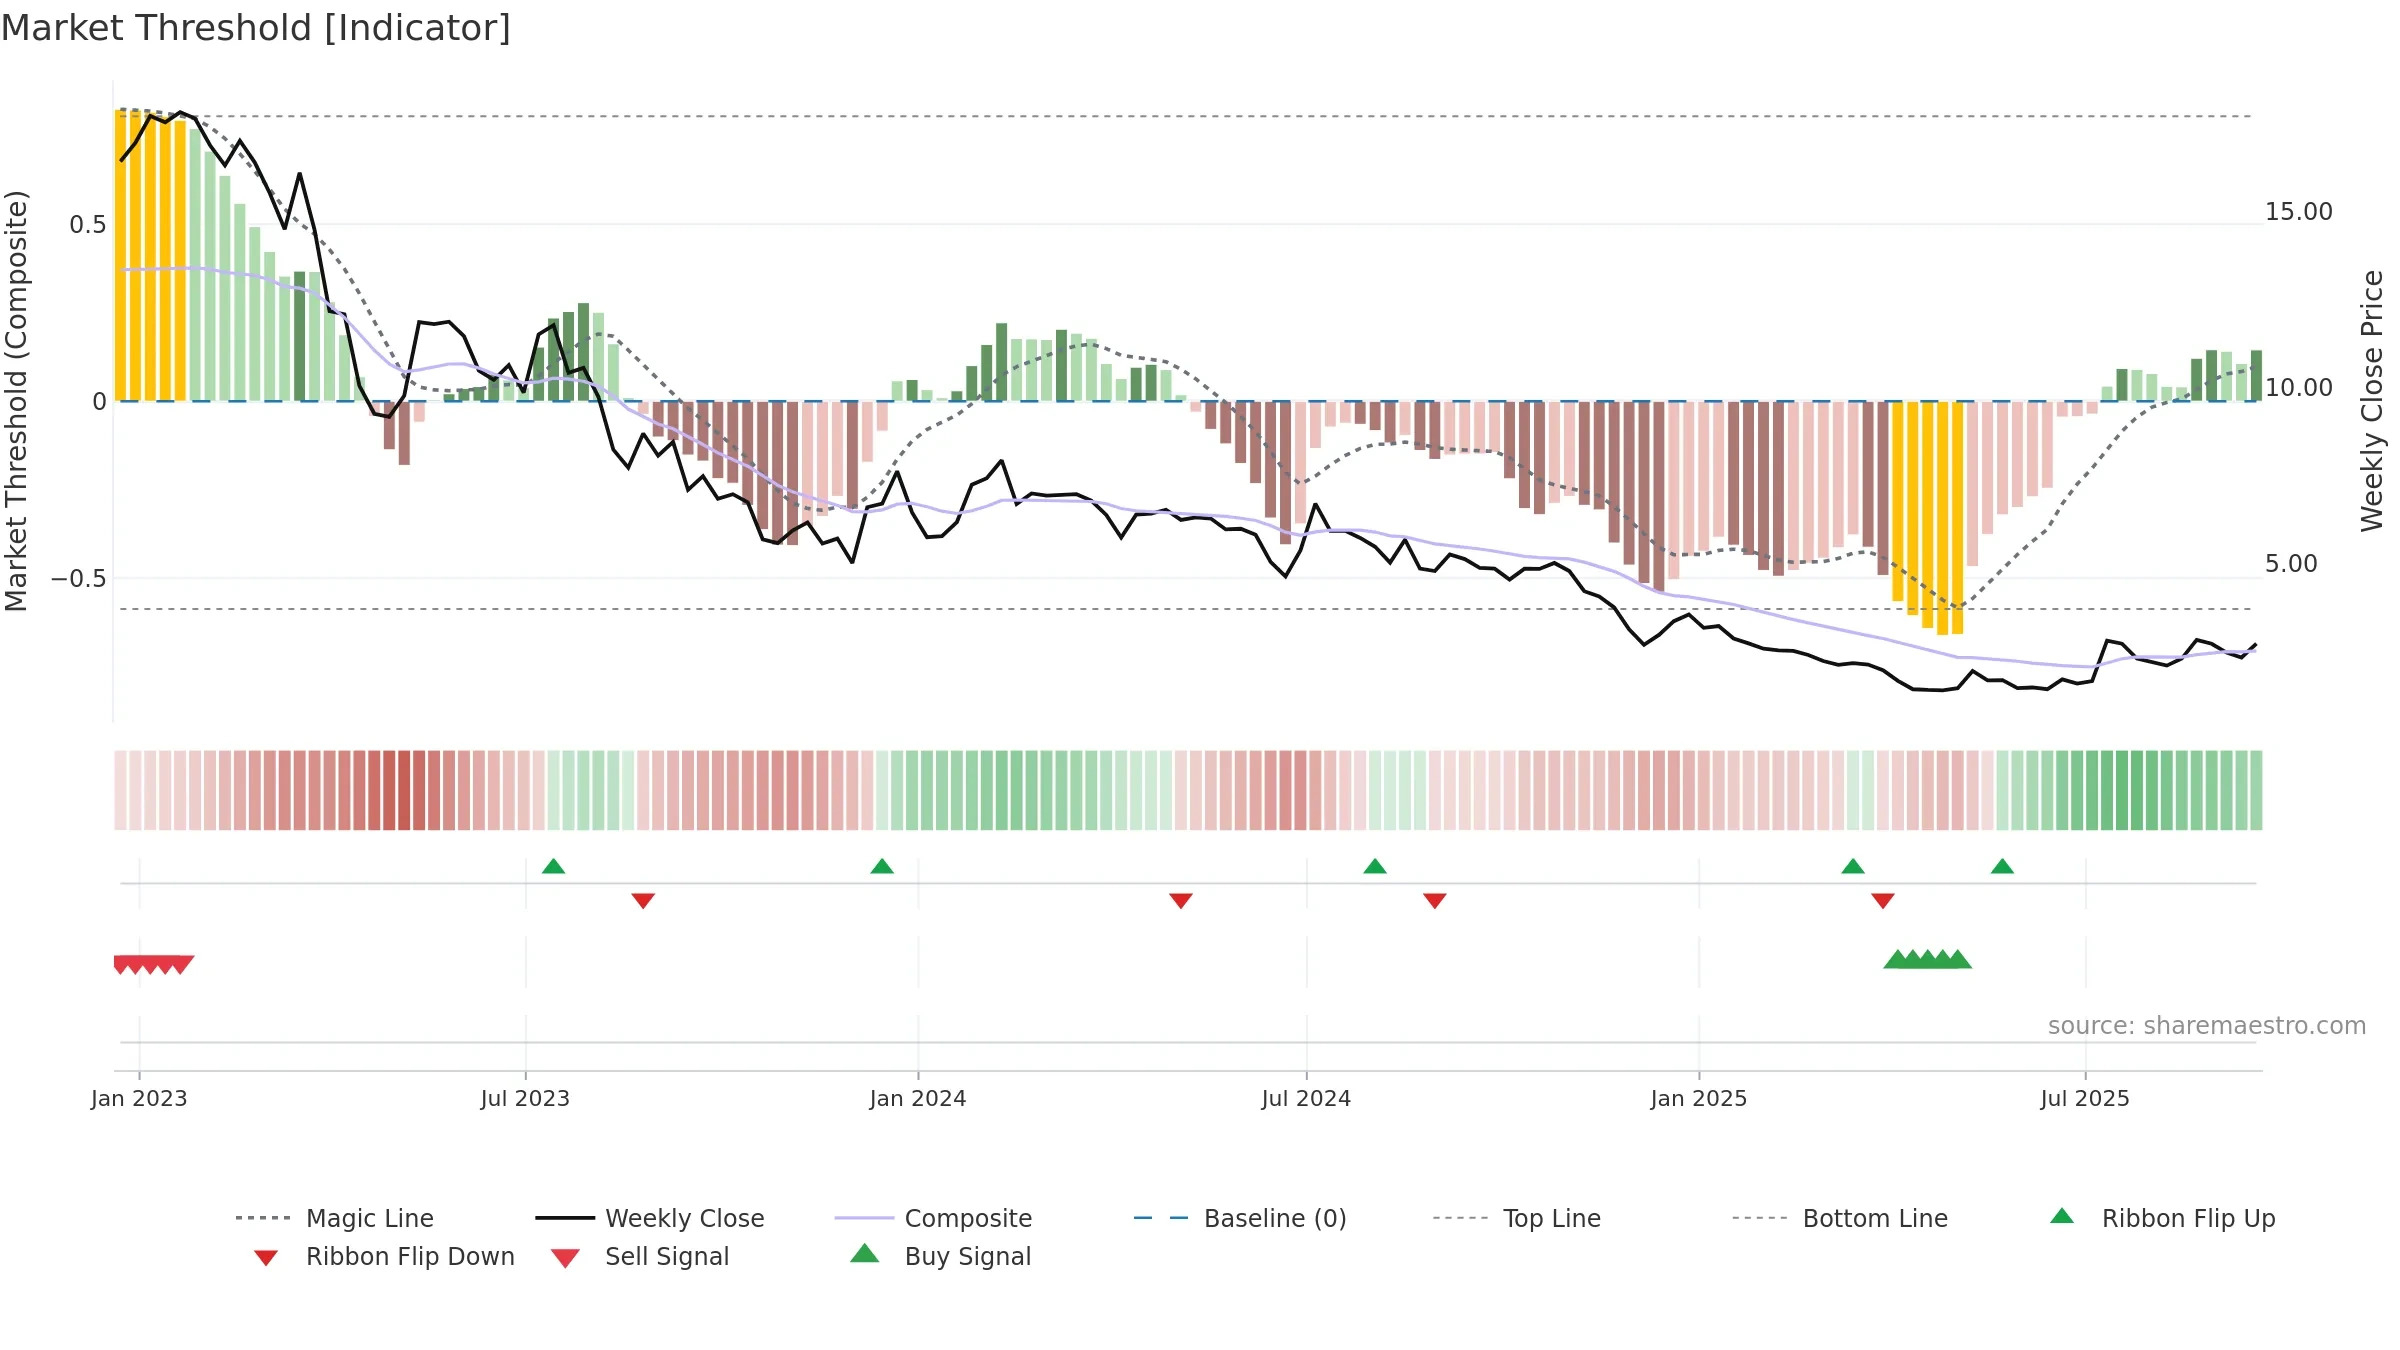Click the ribbon flip up marker before Jan 2024
Image resolution: width=2400 pixels, height=1350 pixels.
pos(882,866)
